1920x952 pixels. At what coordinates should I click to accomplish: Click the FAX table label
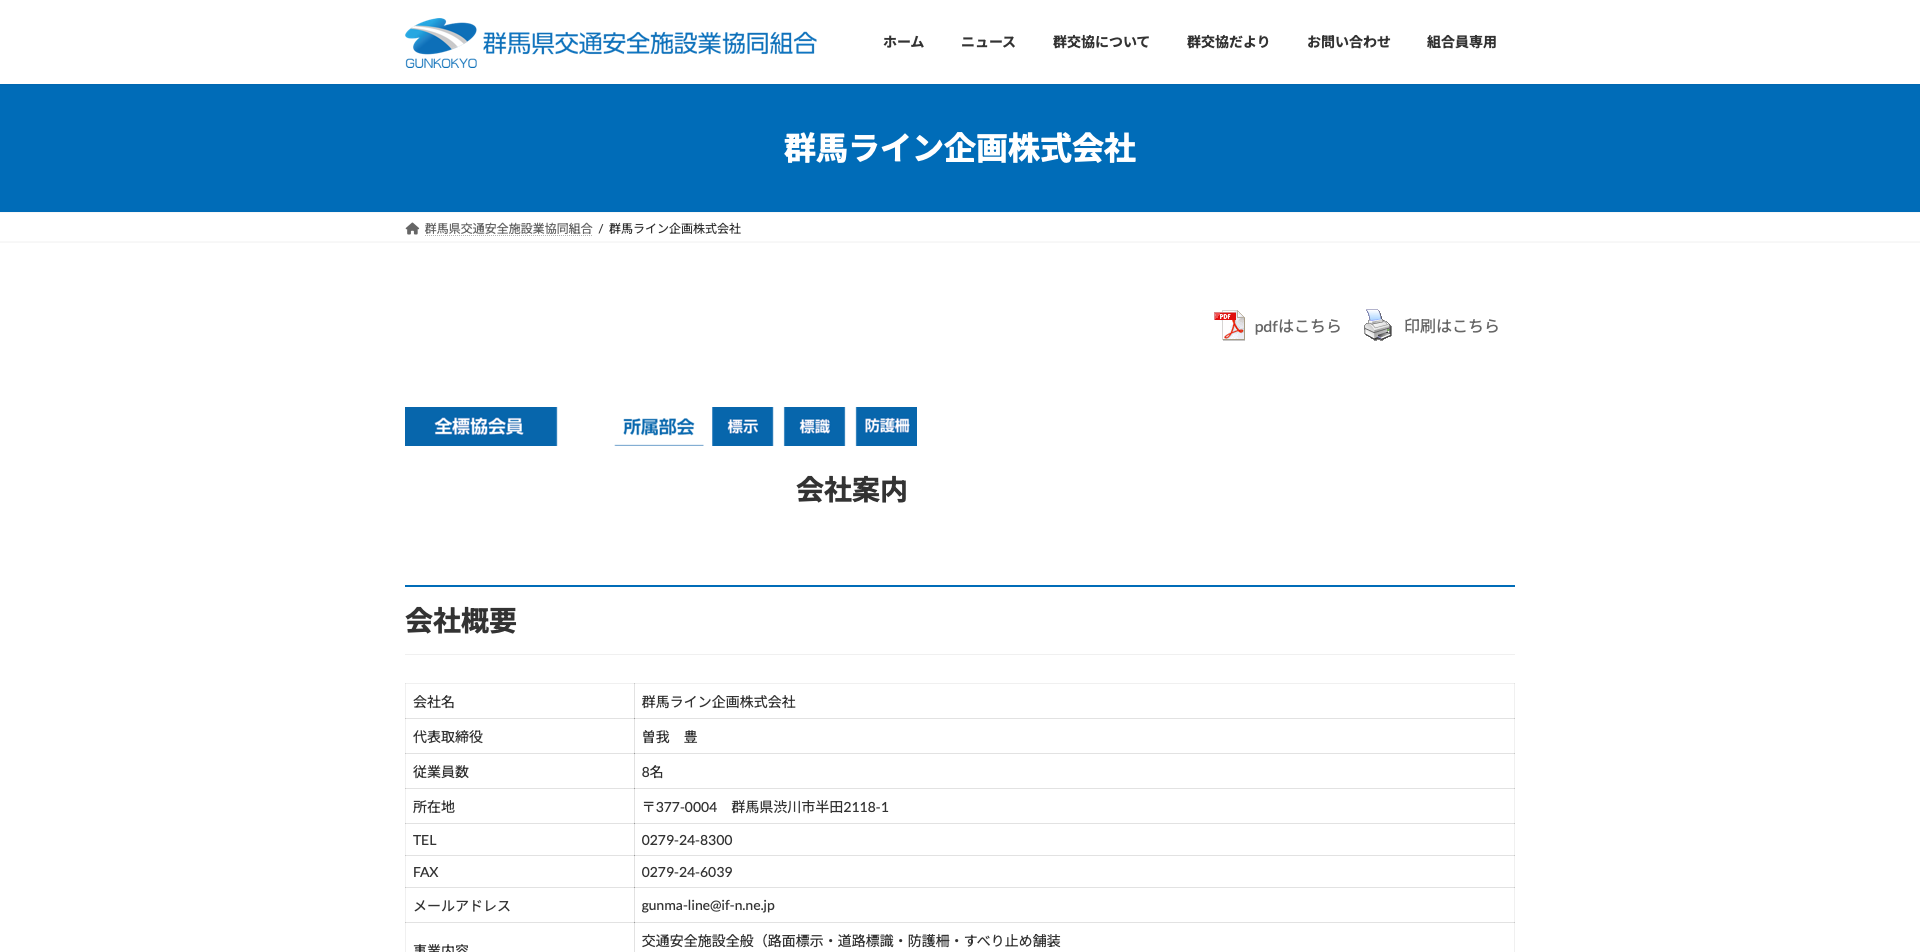click(x=426, y=872)
